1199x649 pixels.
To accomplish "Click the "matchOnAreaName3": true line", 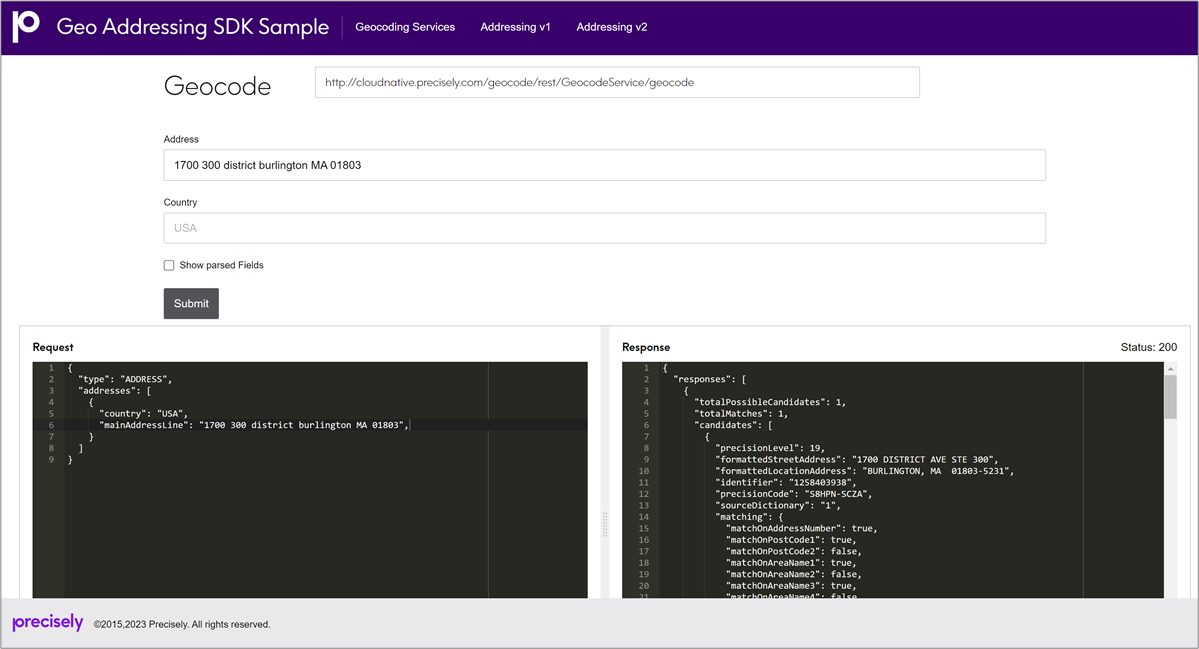I will tap(791, 586).
